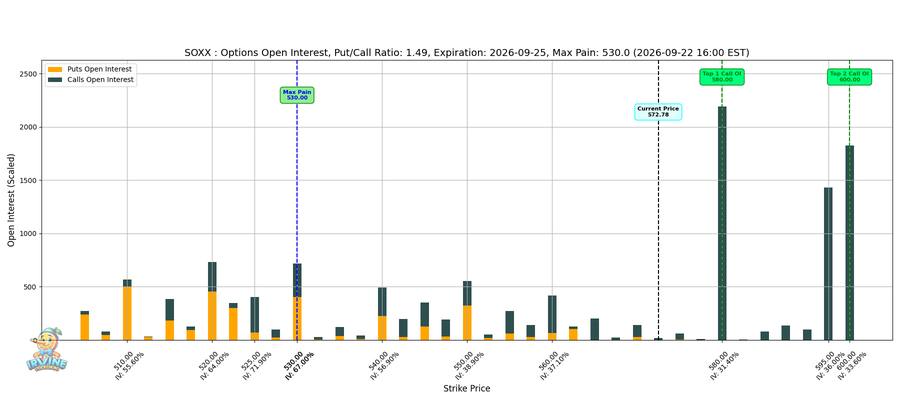Click the 'Strike Price' x-axis label
The image size is (900, 400).
pyautogui.click(x=467, y=389)
